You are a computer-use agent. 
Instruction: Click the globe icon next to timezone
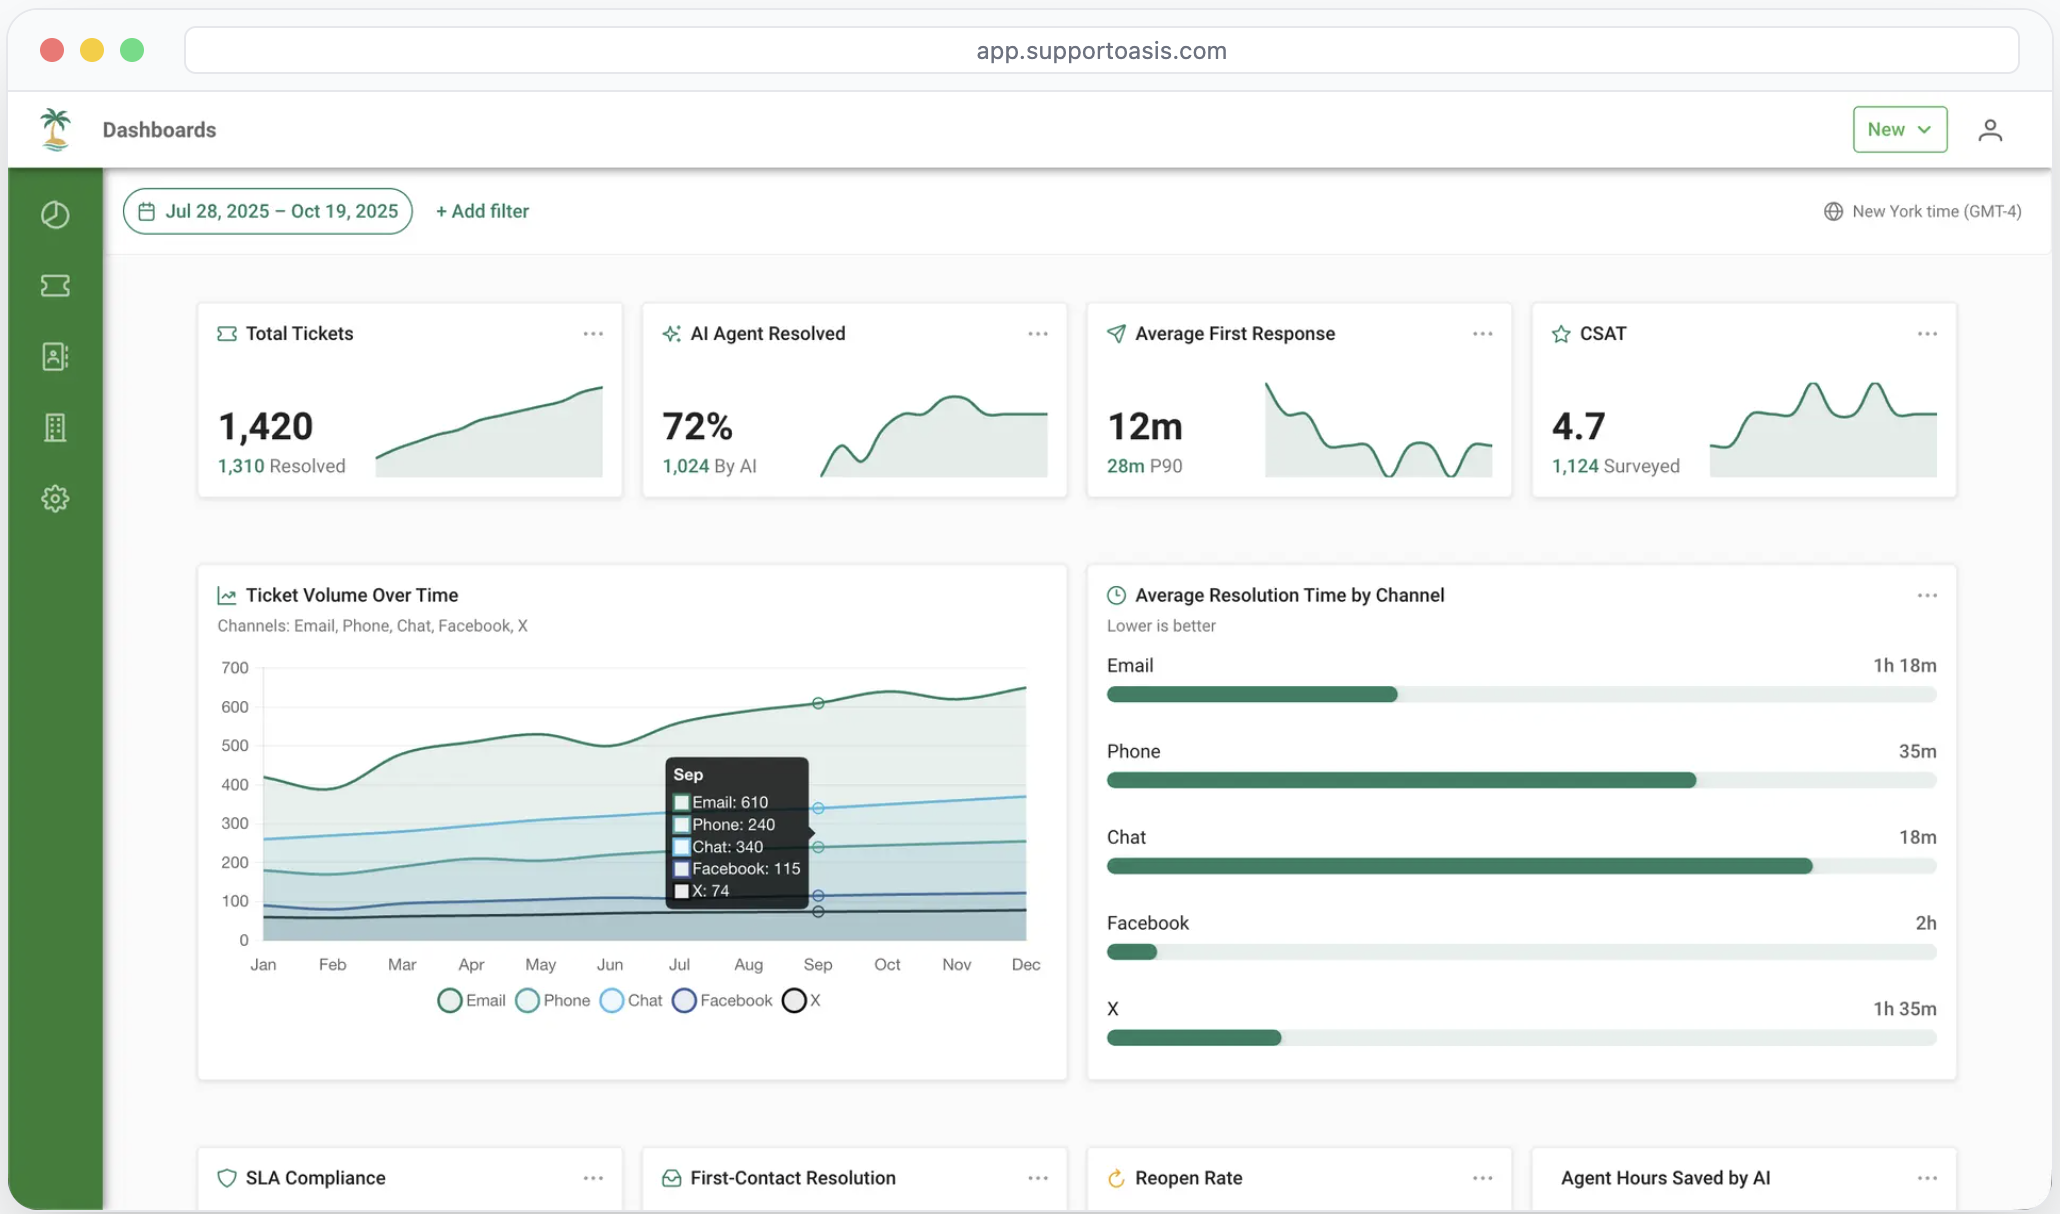click(x=1833, y=211)
